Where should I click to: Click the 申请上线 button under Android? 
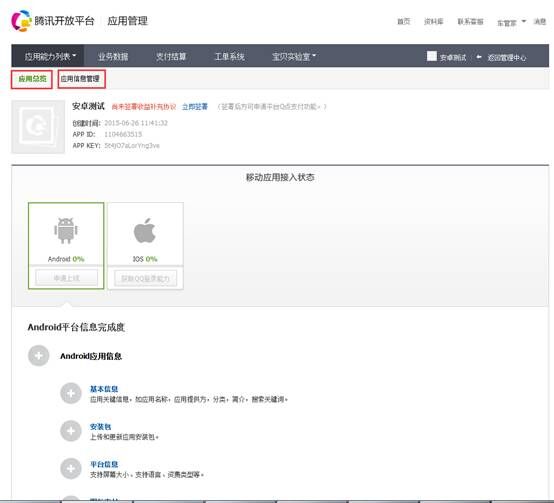[x=66, y=278]
